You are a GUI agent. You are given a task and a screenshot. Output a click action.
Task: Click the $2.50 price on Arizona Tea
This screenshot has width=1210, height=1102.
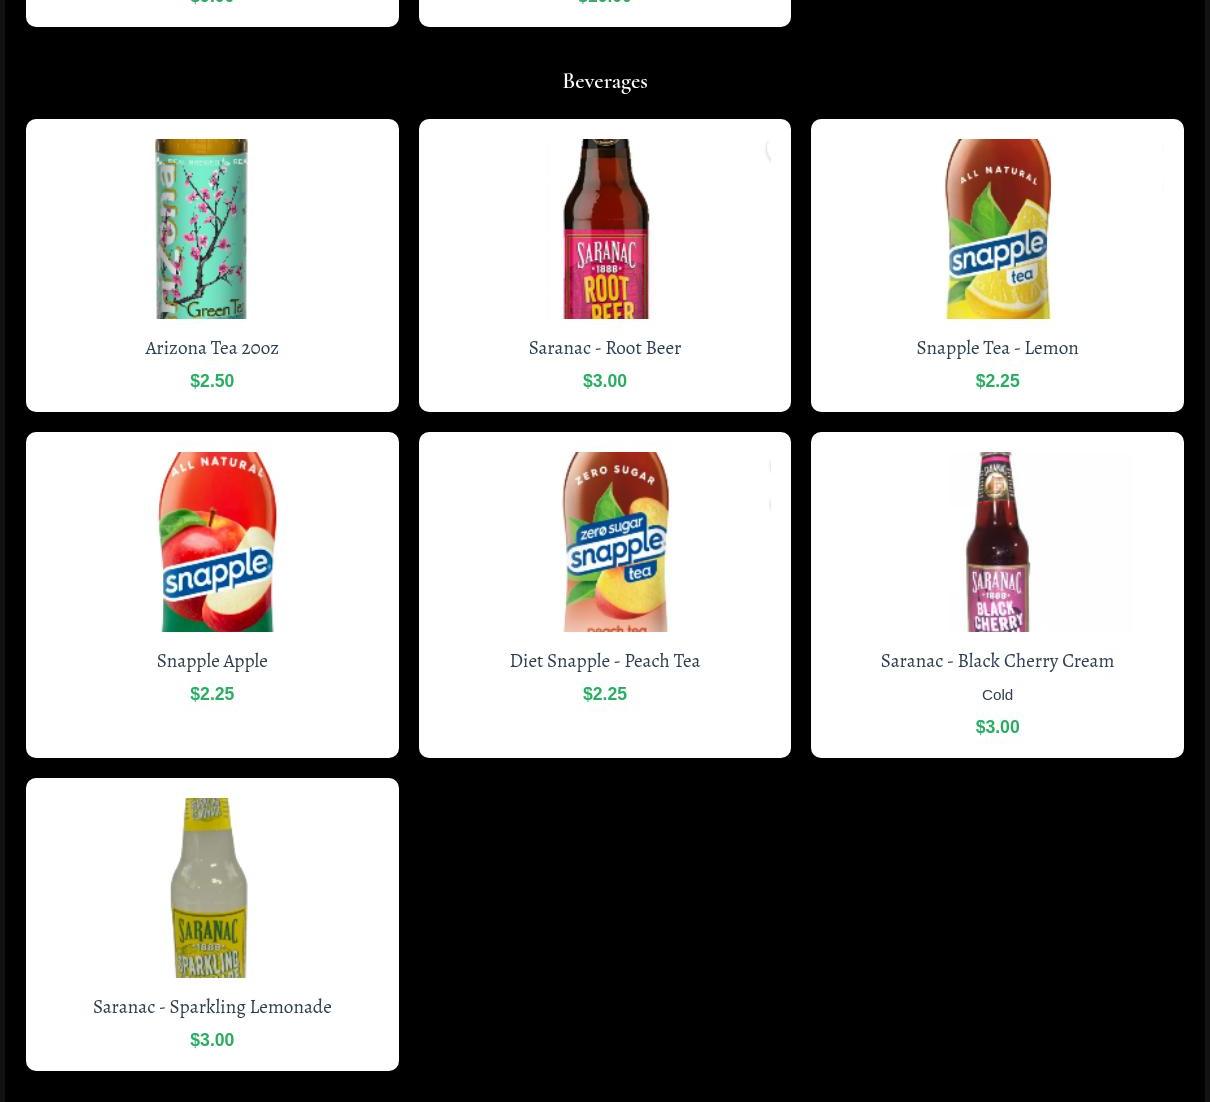click(x=212, y=381)
